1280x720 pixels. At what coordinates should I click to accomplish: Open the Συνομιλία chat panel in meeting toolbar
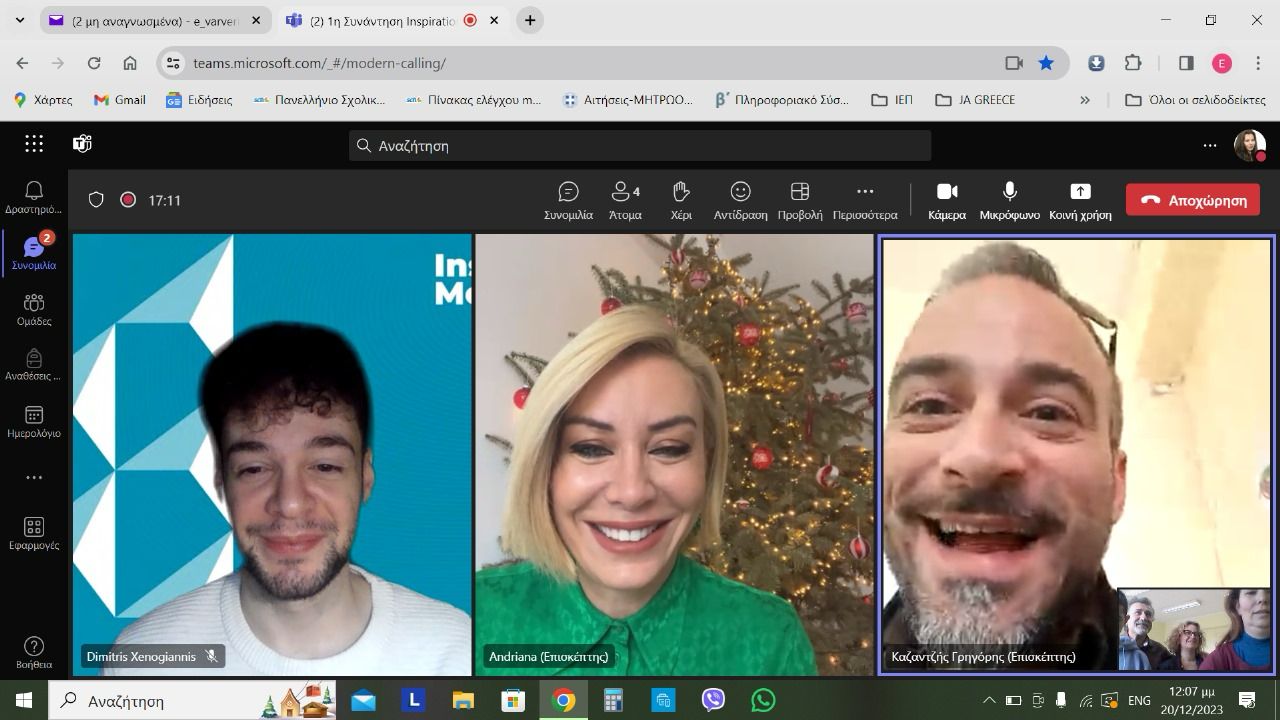568,200
